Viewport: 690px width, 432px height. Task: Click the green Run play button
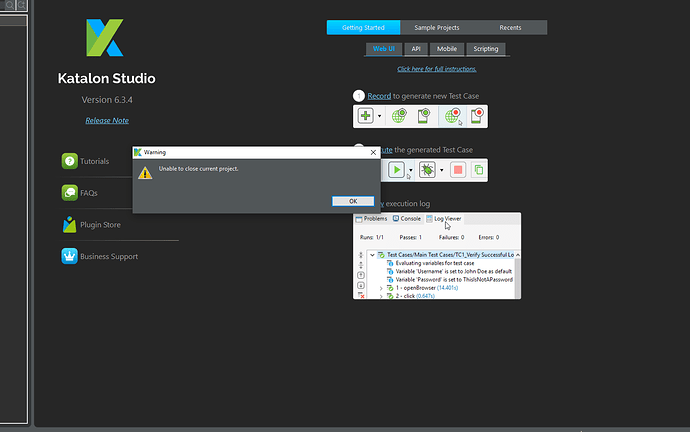coord(396,170)
